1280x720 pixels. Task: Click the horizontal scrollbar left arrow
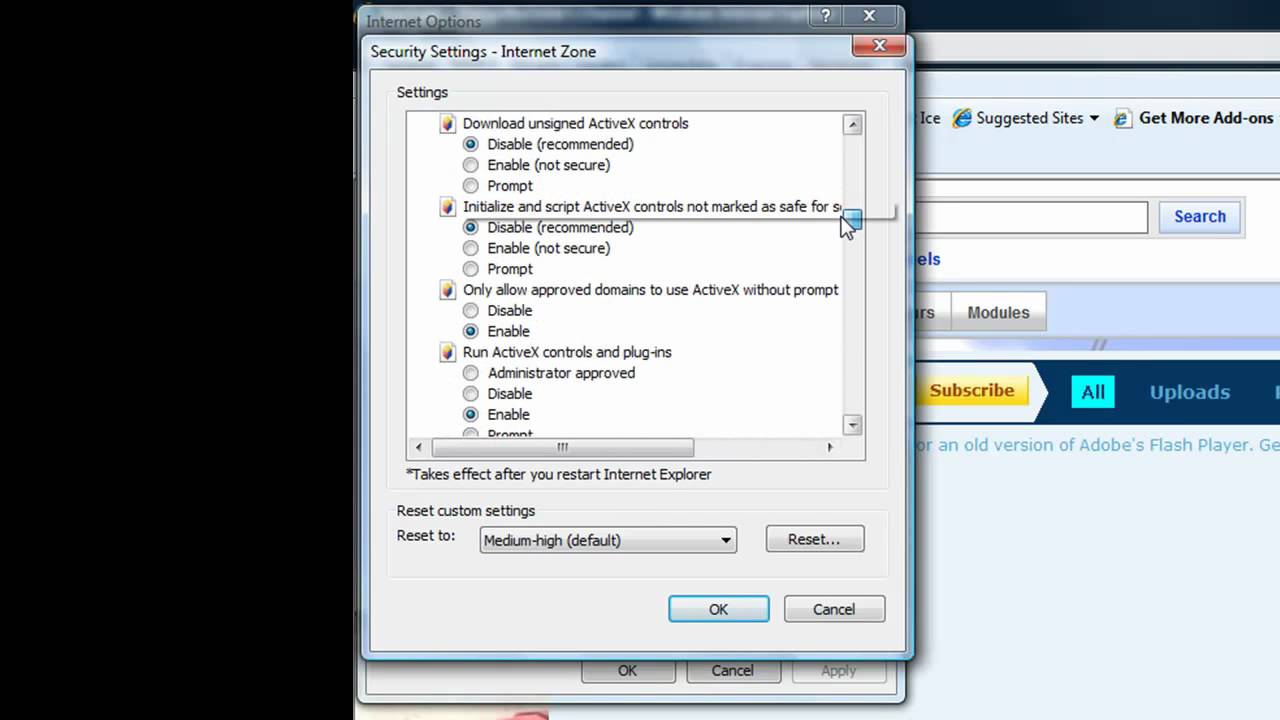(x=418, y=447)
